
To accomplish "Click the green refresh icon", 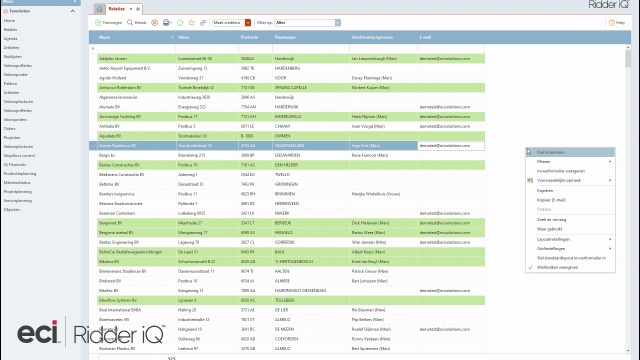I will 180,23.
